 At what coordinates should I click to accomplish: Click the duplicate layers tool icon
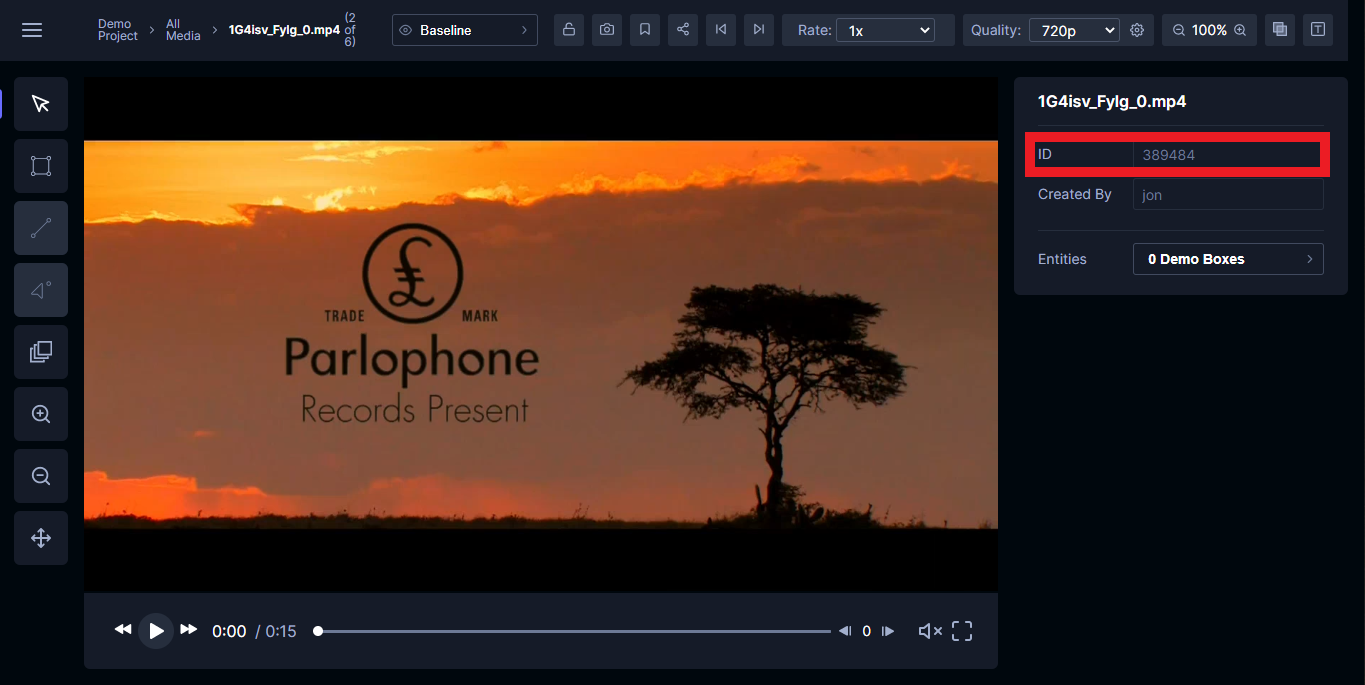pyautogui.click(x=41, y=352)
